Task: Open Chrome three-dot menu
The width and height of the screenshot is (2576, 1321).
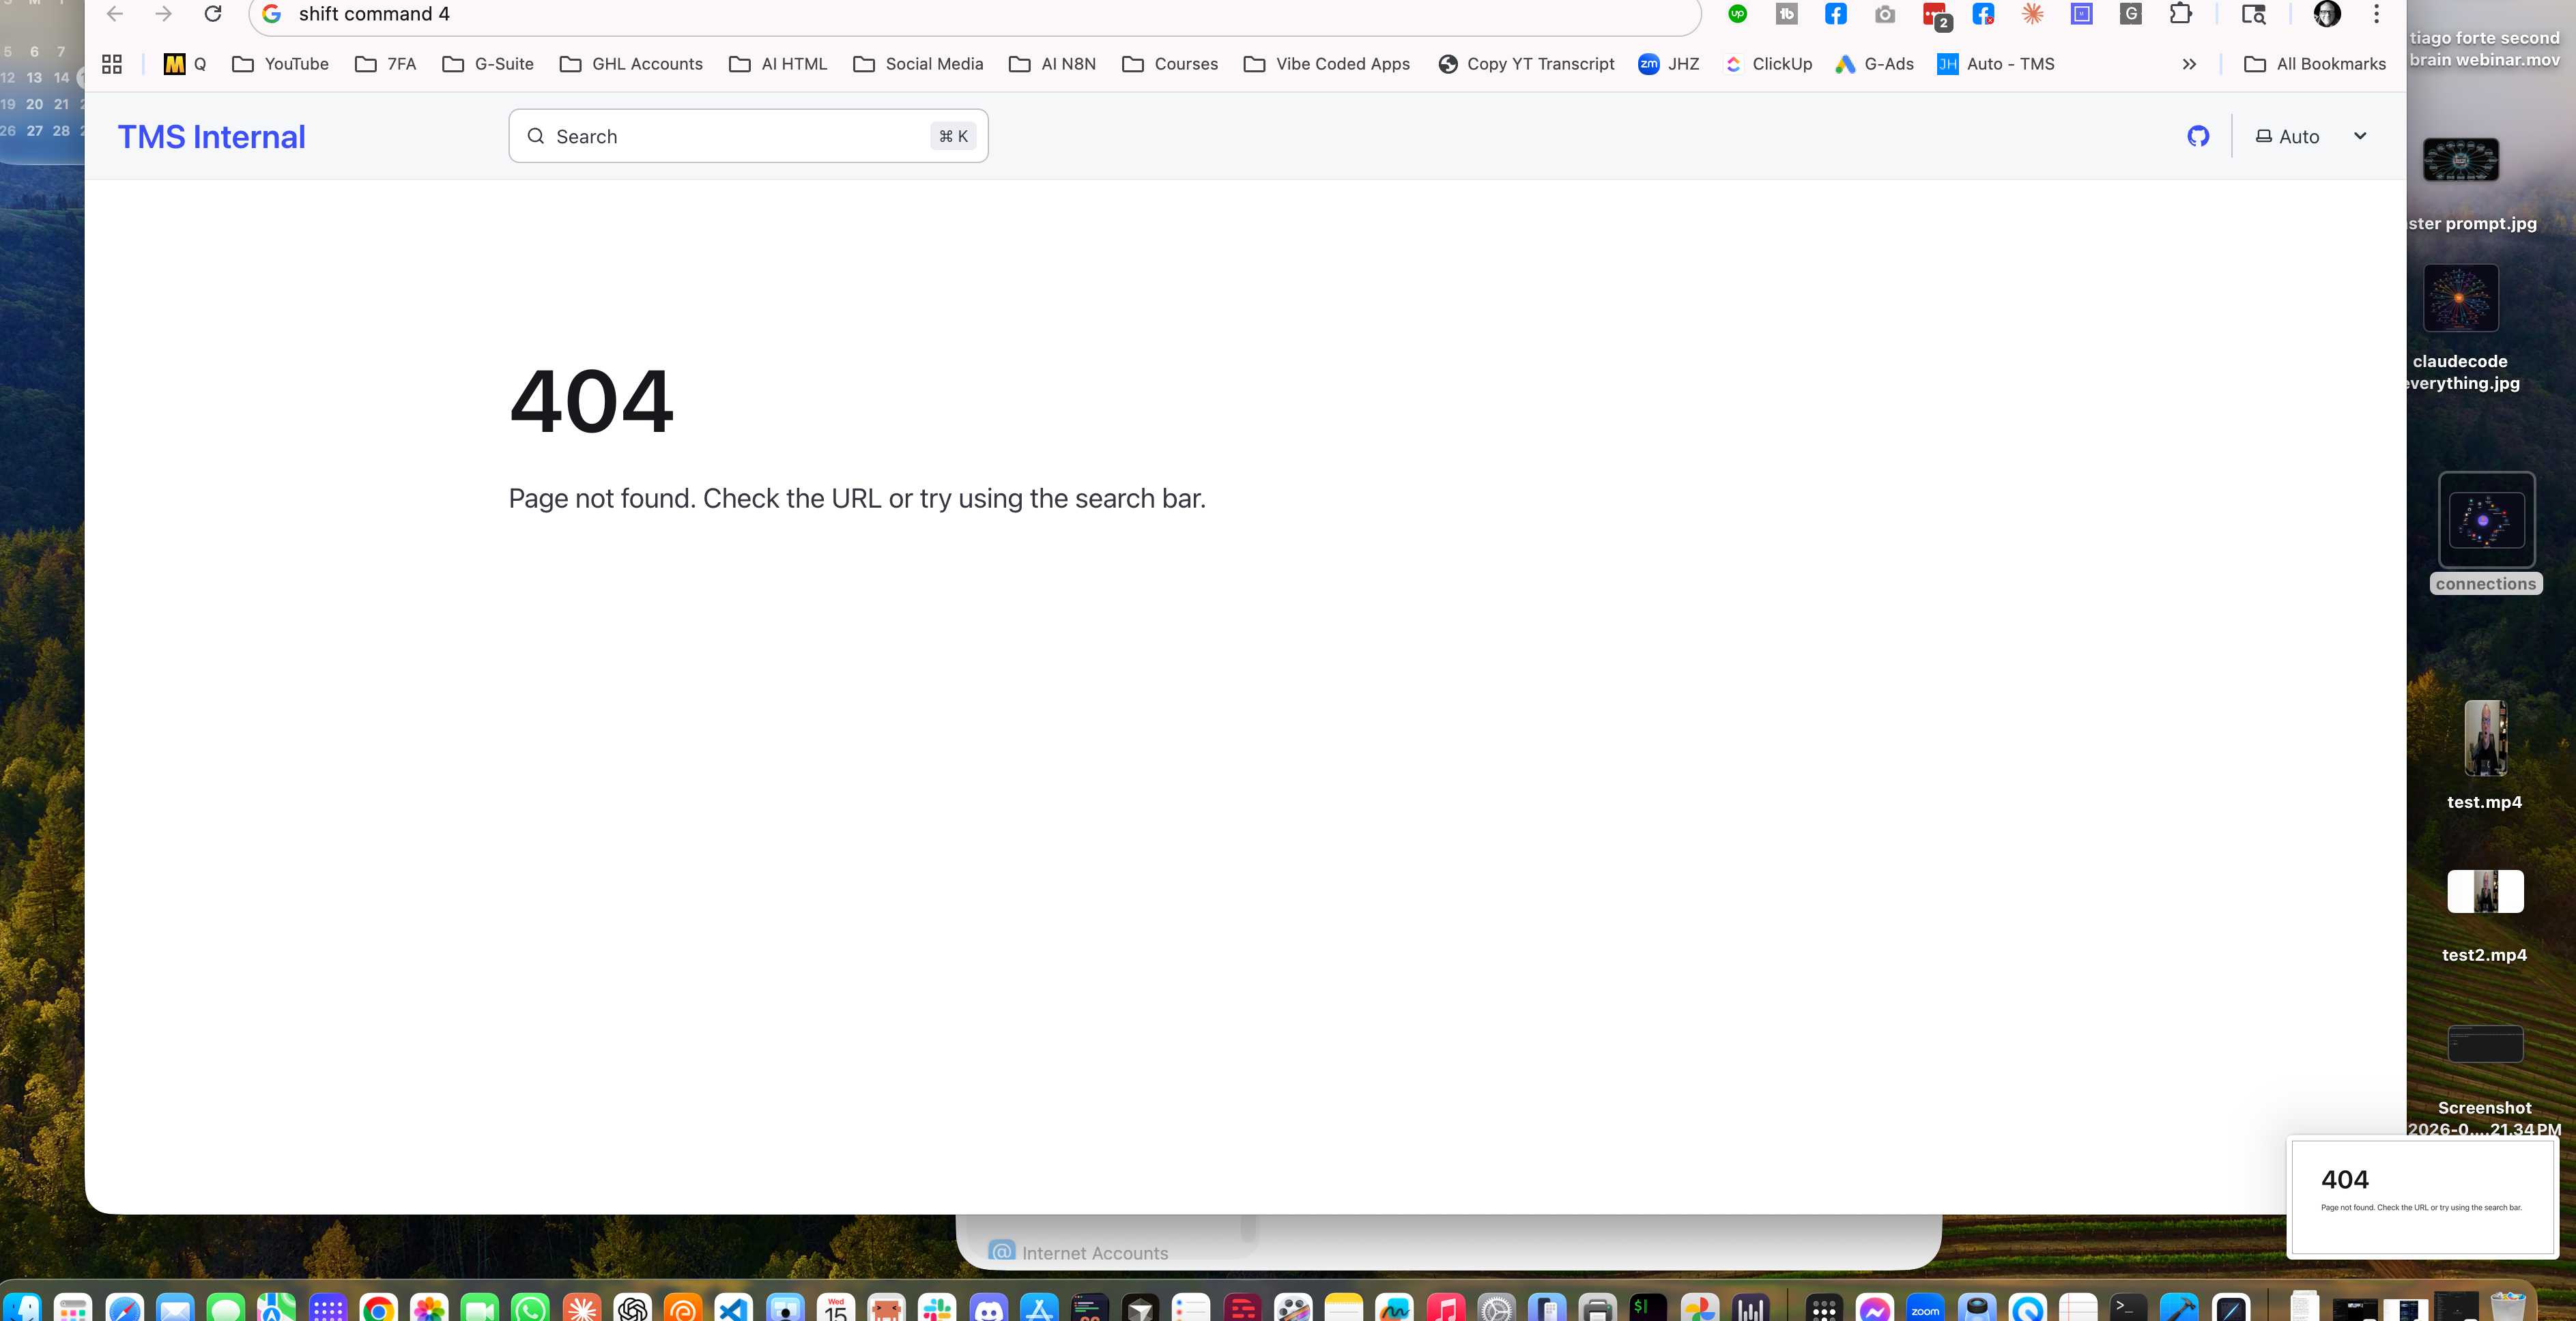Action: pyautogui.click(x=2376, y=14)
